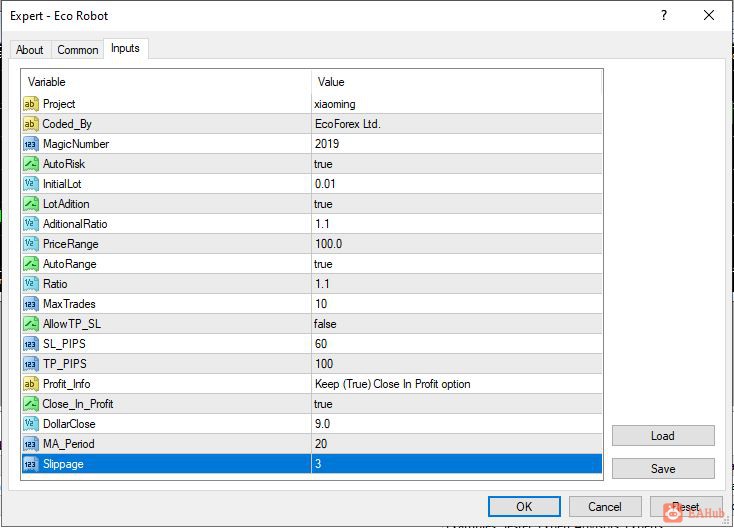Edit the TP_PIPS value 100
Screen dimensions: 734x528
(324, 364)
